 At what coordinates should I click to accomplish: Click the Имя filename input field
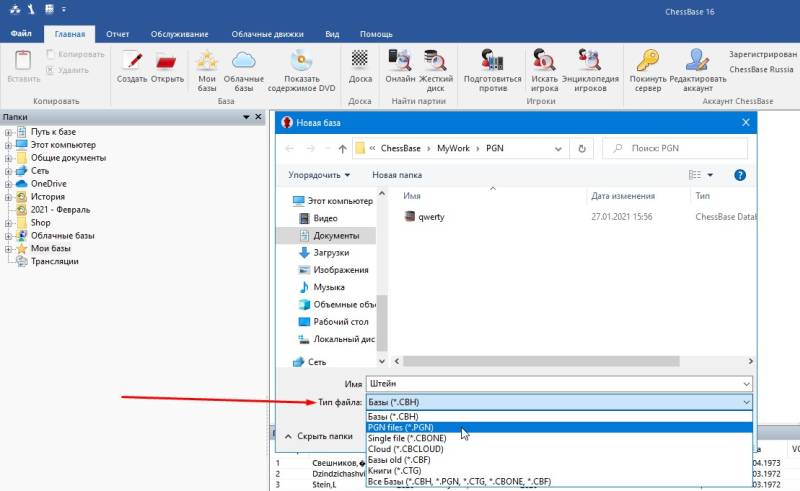pos(558,383)
